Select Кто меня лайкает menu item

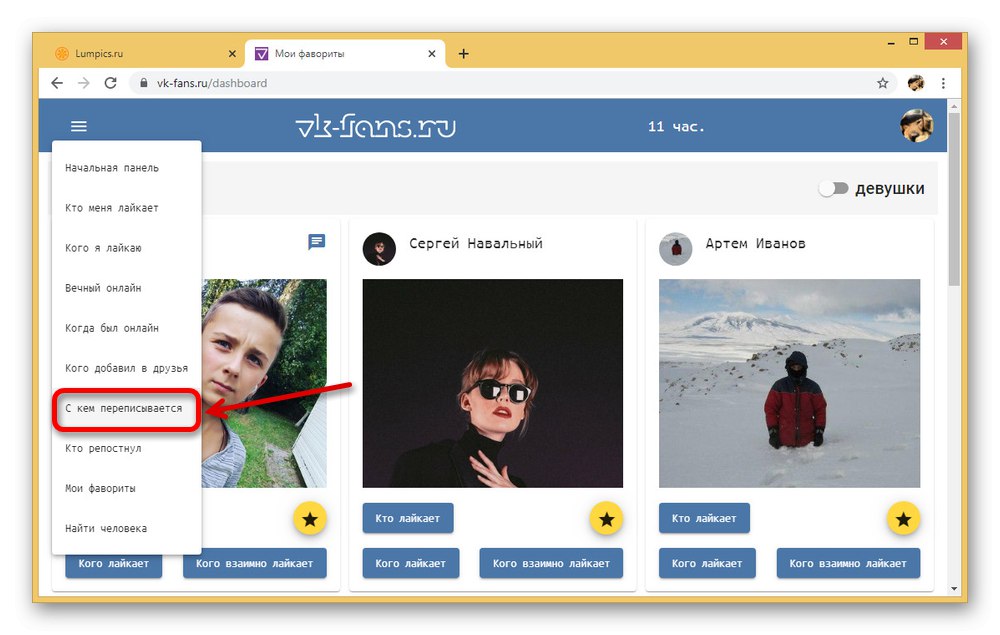point(126,208)
